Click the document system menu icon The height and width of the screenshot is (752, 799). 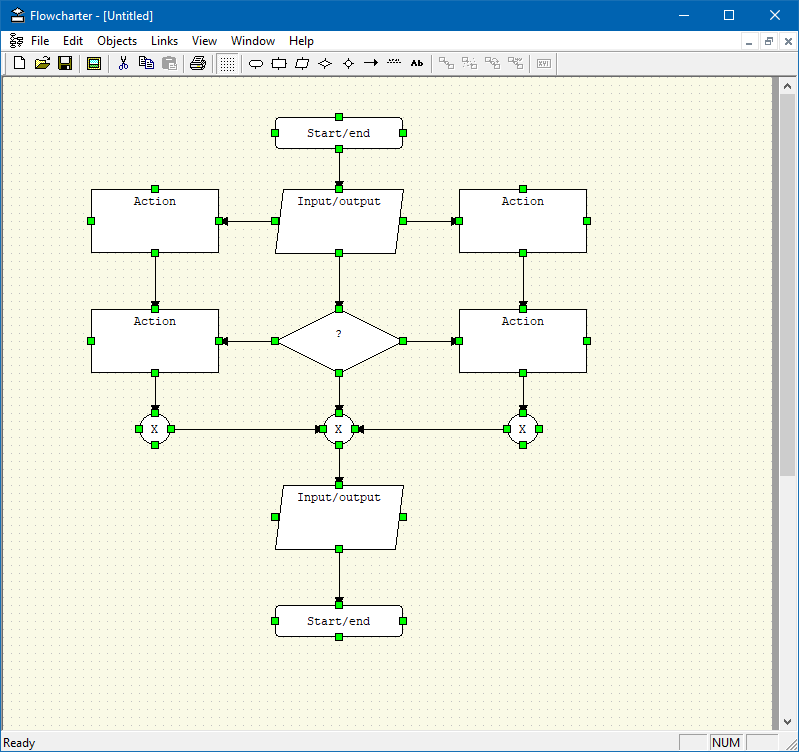(x=16, y=41)
